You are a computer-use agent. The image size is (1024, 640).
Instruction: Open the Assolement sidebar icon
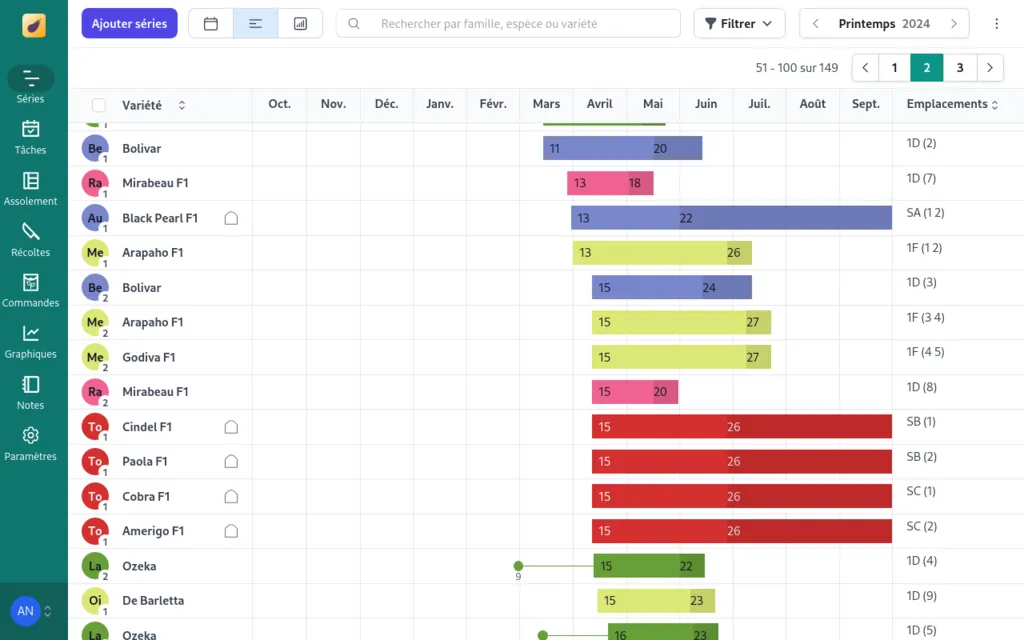(x=30, y=188)
